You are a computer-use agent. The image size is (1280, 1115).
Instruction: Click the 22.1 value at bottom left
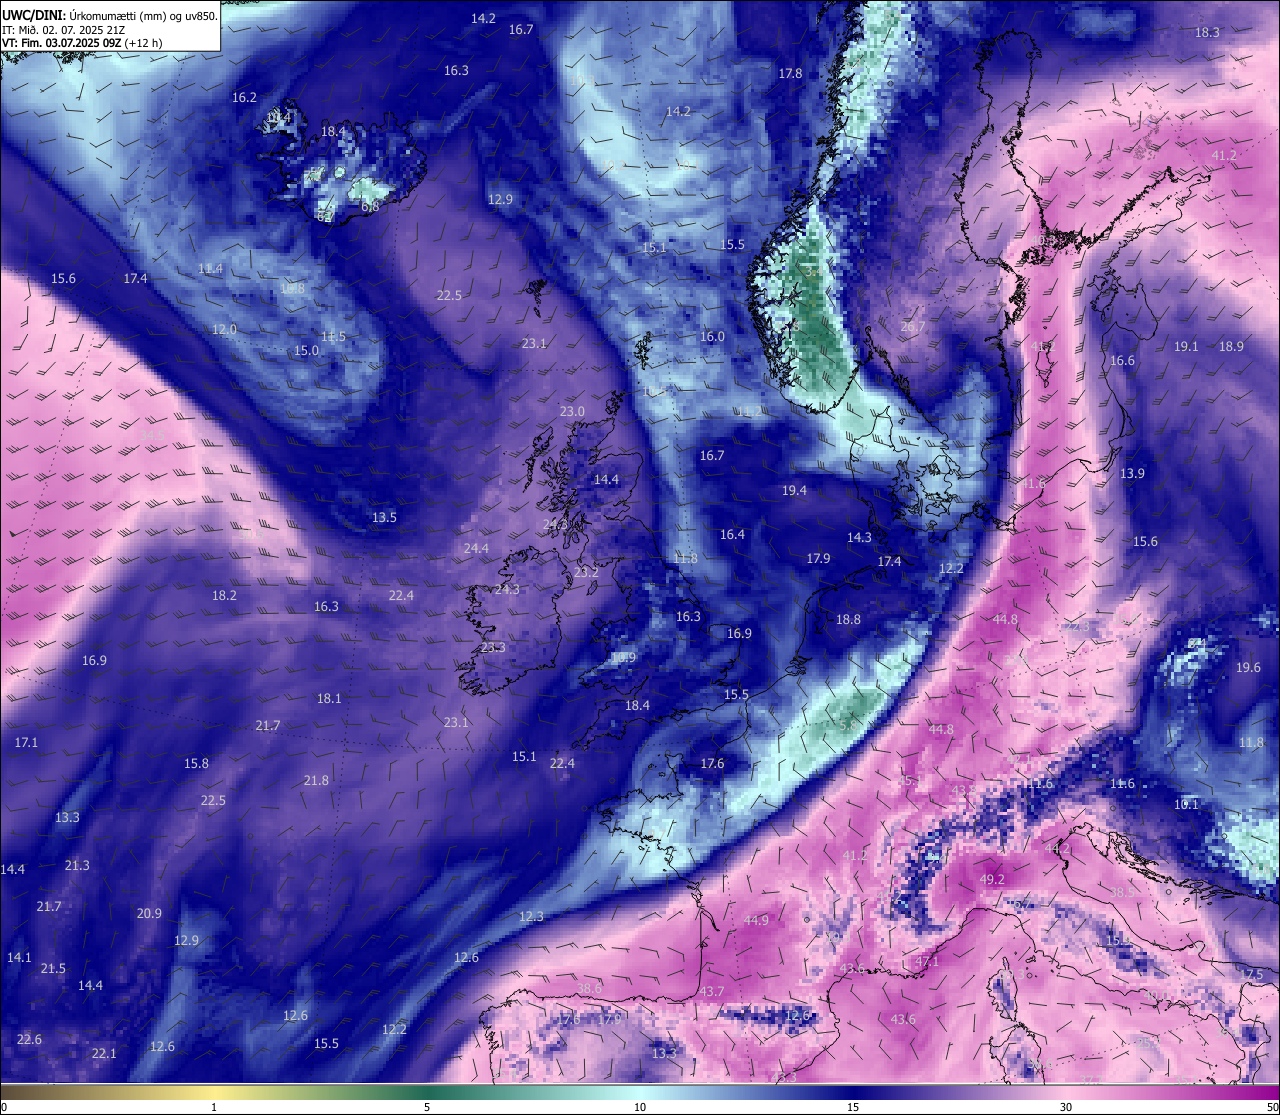point(104,1054)
